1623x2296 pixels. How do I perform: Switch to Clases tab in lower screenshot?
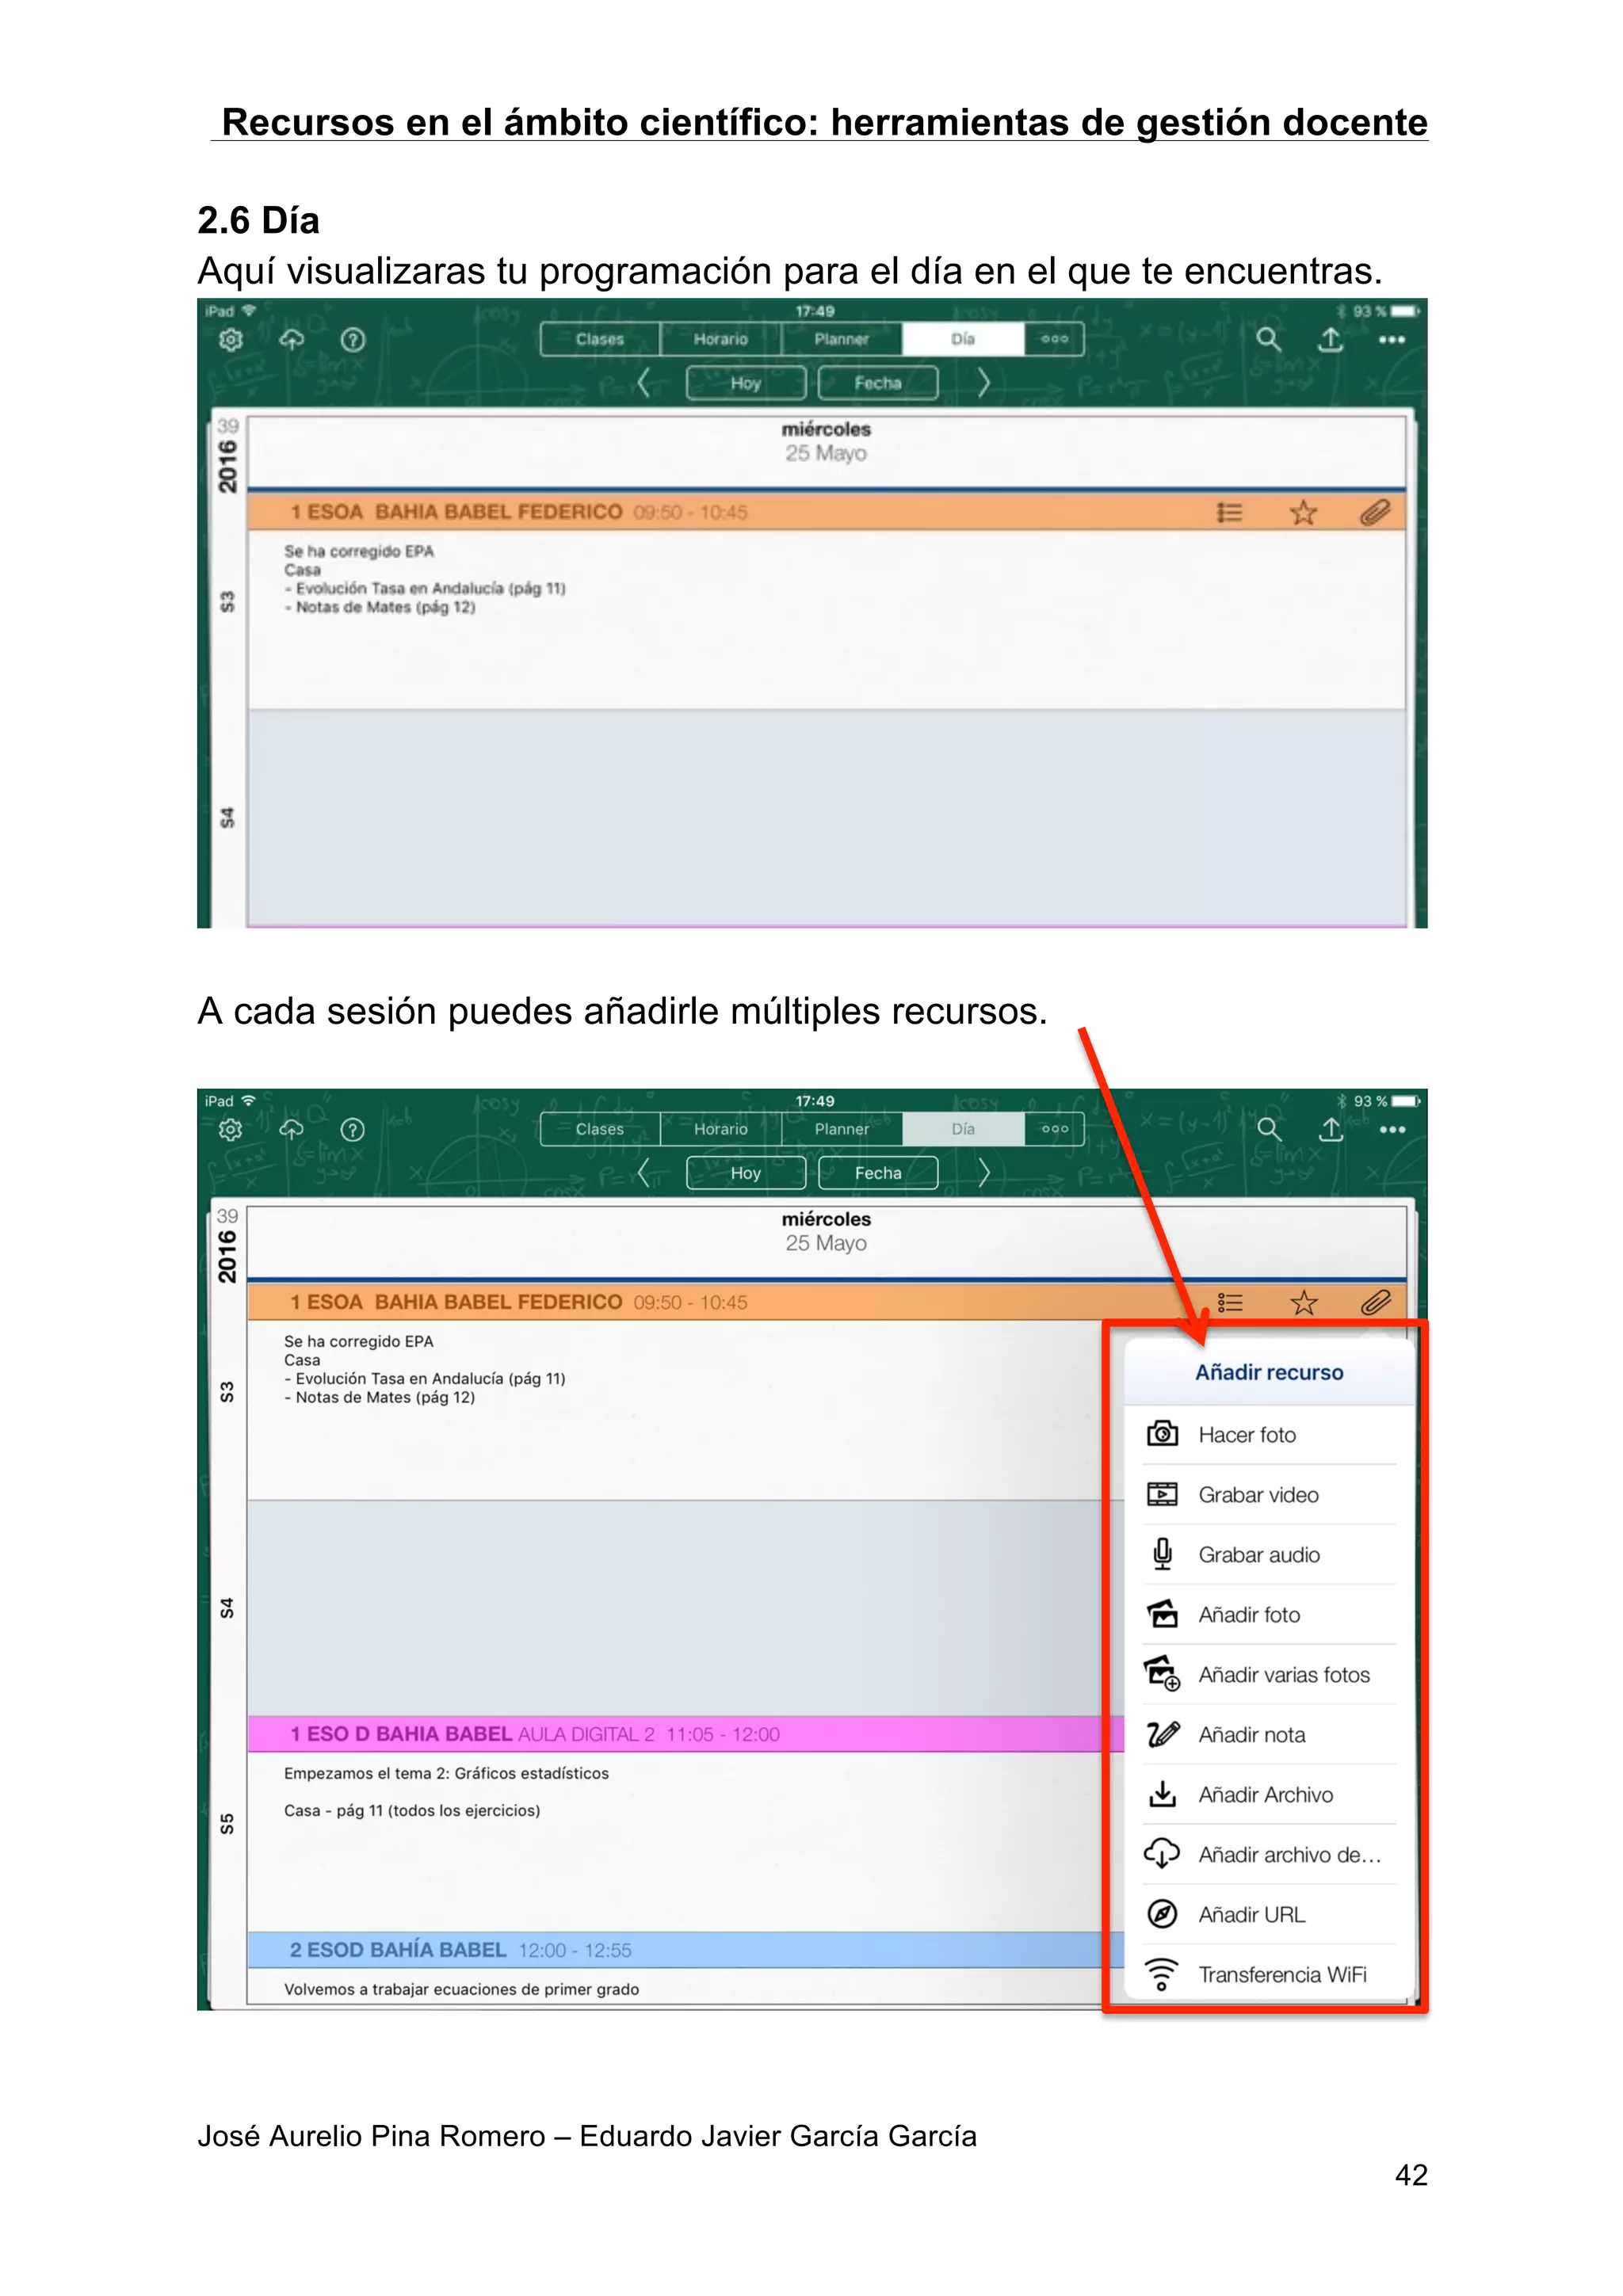point(600,1129)
